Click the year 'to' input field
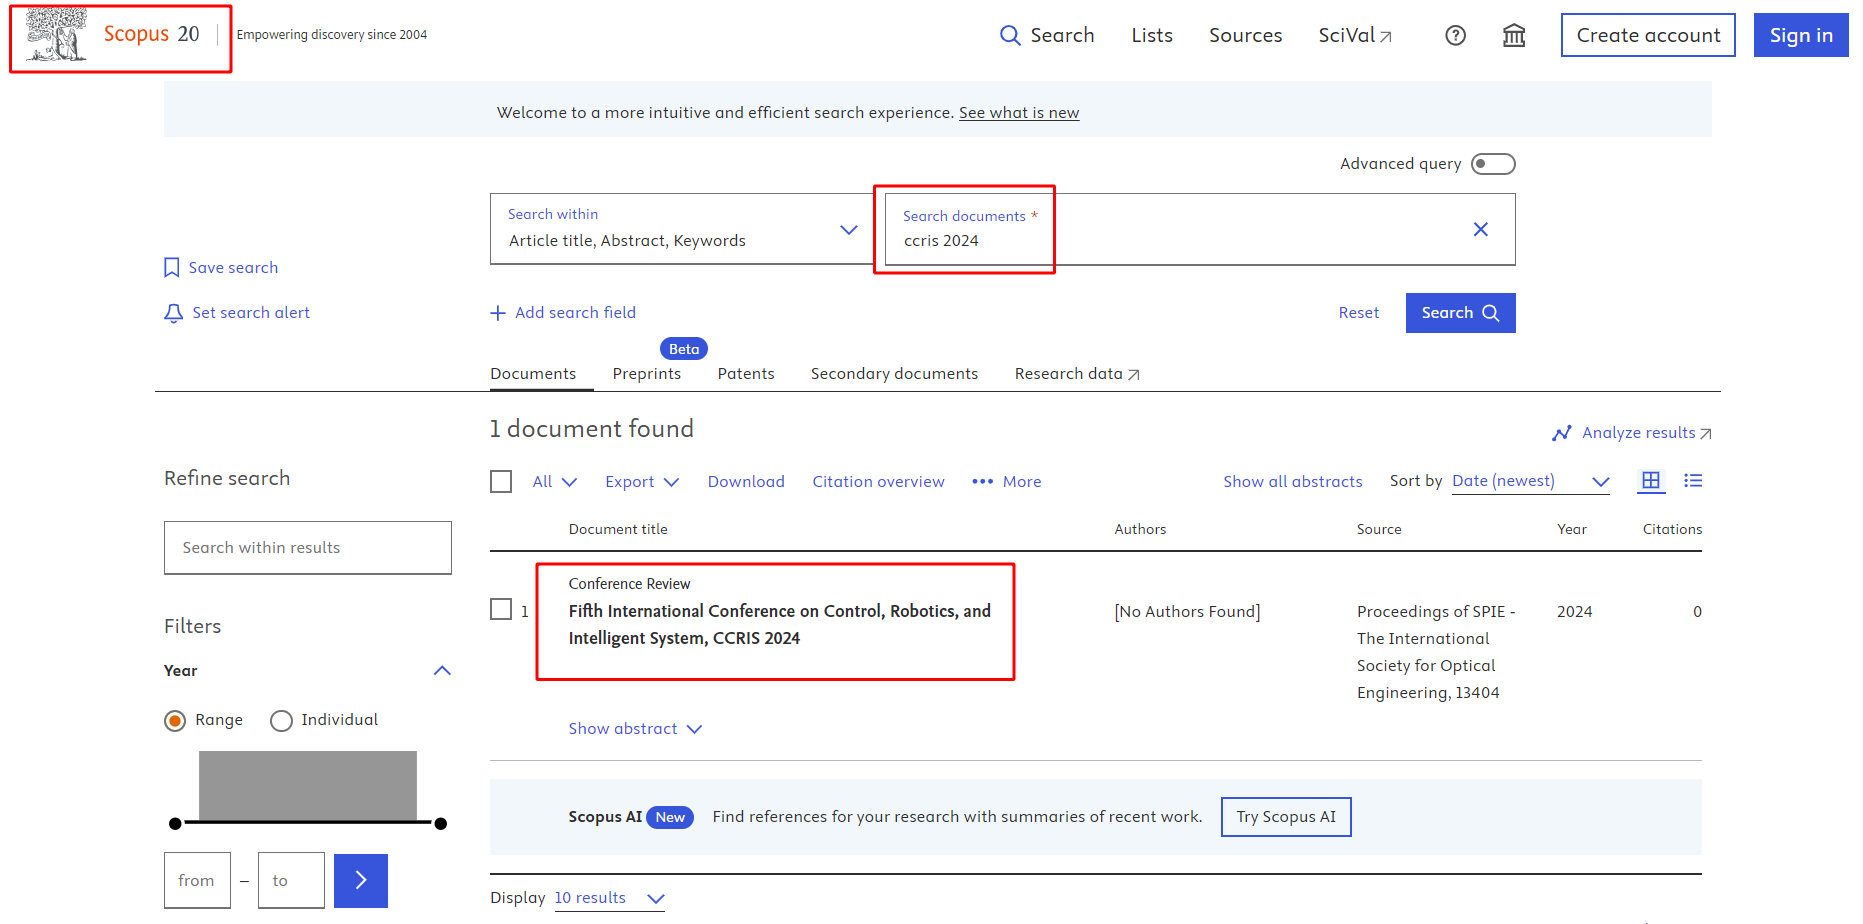 click(x=291, y=880)
